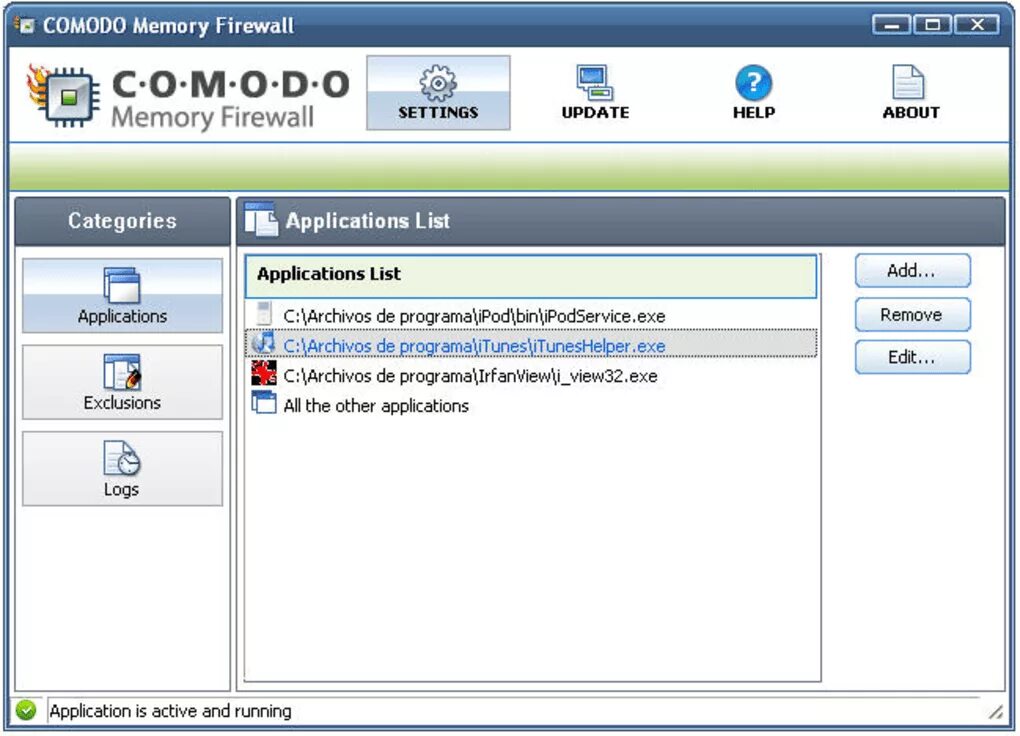The height and width of the screenshot is (736, 1020).
Task: Click the Remove button
Action: (913, 315)
